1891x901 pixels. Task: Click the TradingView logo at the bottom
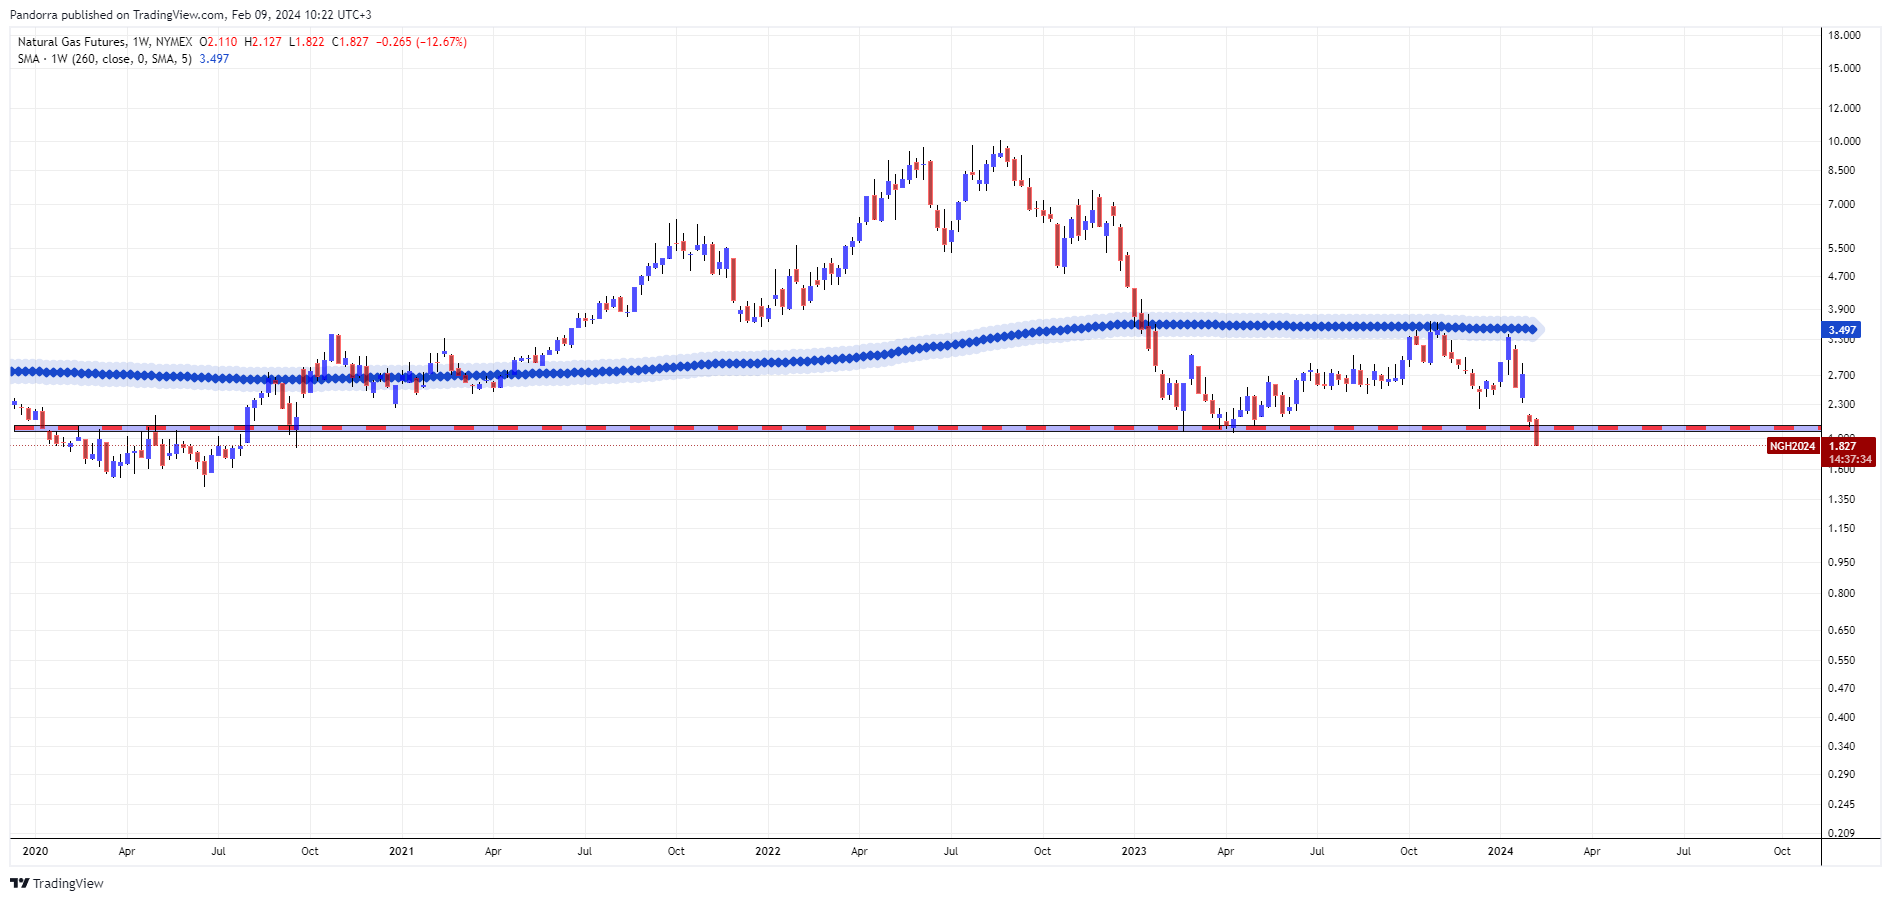tap(57, 883)
